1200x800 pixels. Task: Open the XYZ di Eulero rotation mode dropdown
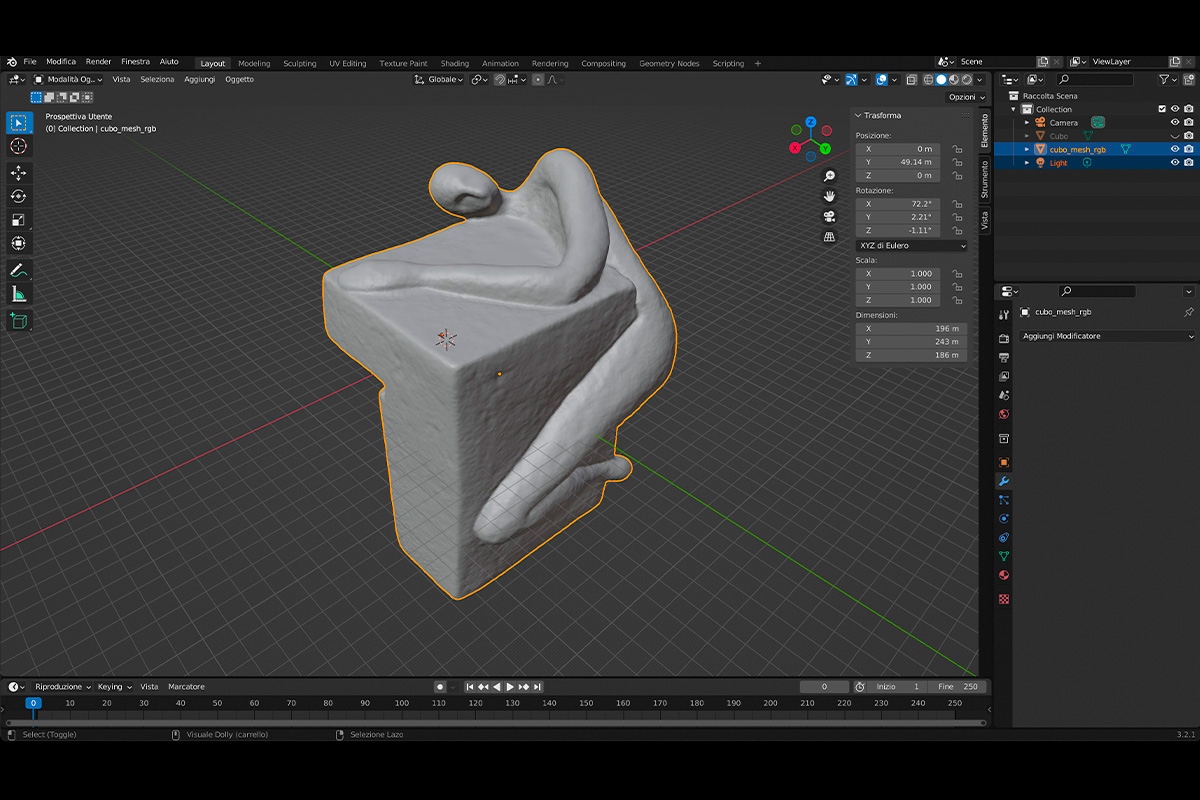click(911, 245)
